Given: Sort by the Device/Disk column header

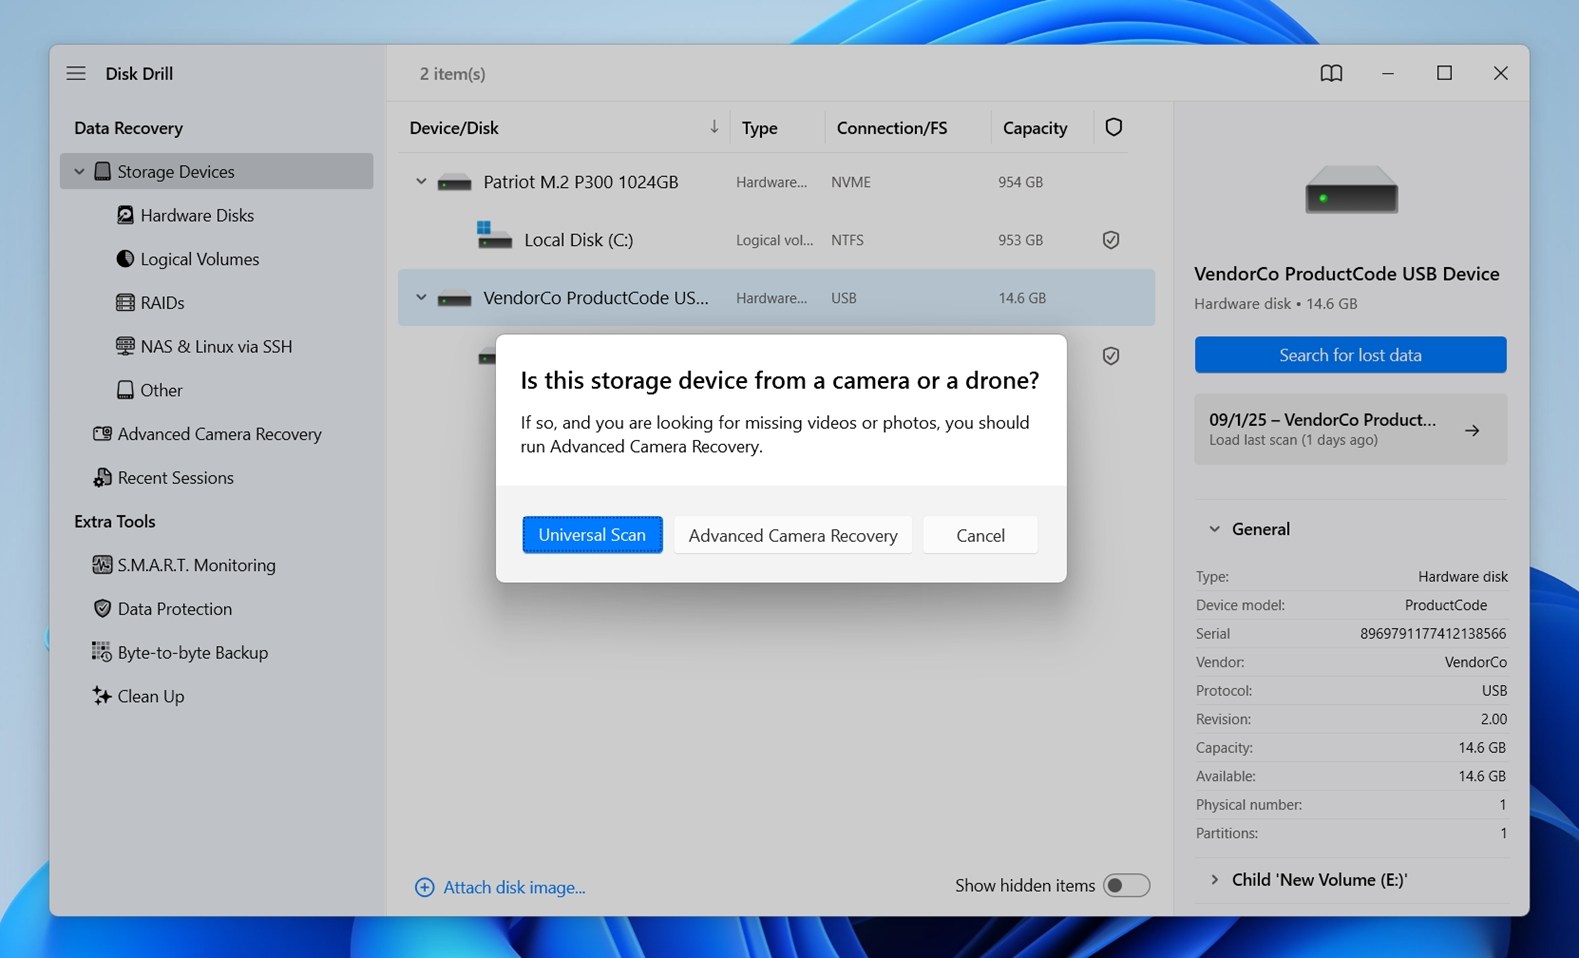Looking at the screenshot, I should (454, 128).
